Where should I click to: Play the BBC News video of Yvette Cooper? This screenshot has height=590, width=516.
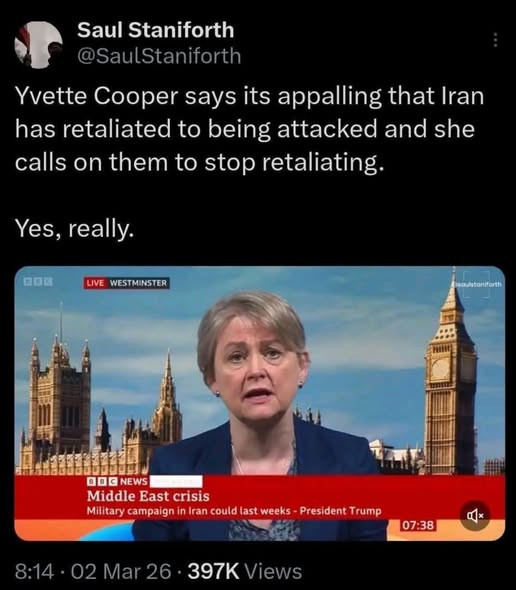(260, 403)
